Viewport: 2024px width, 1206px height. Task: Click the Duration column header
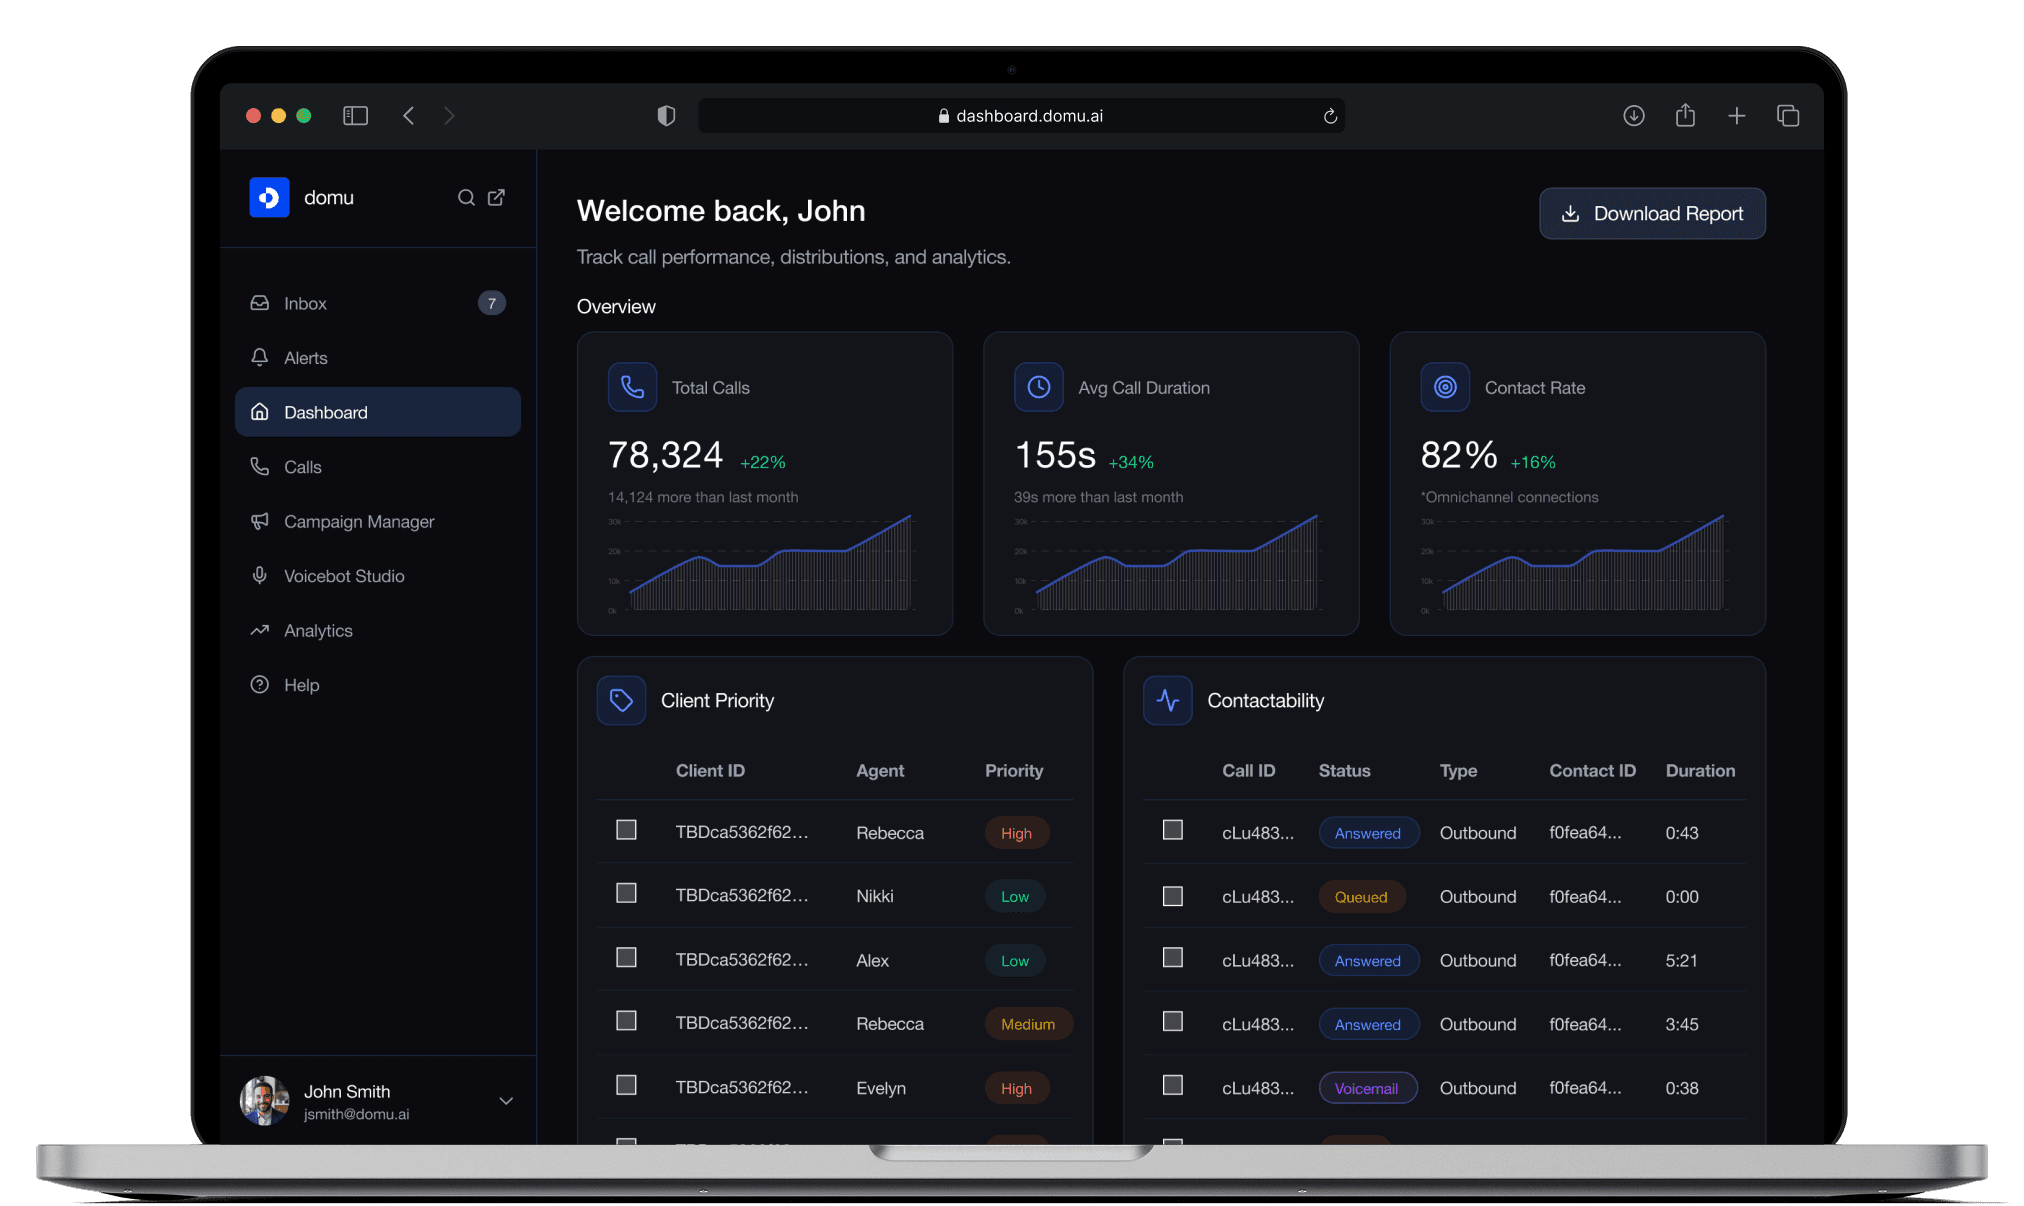(x=1700, y=771)
